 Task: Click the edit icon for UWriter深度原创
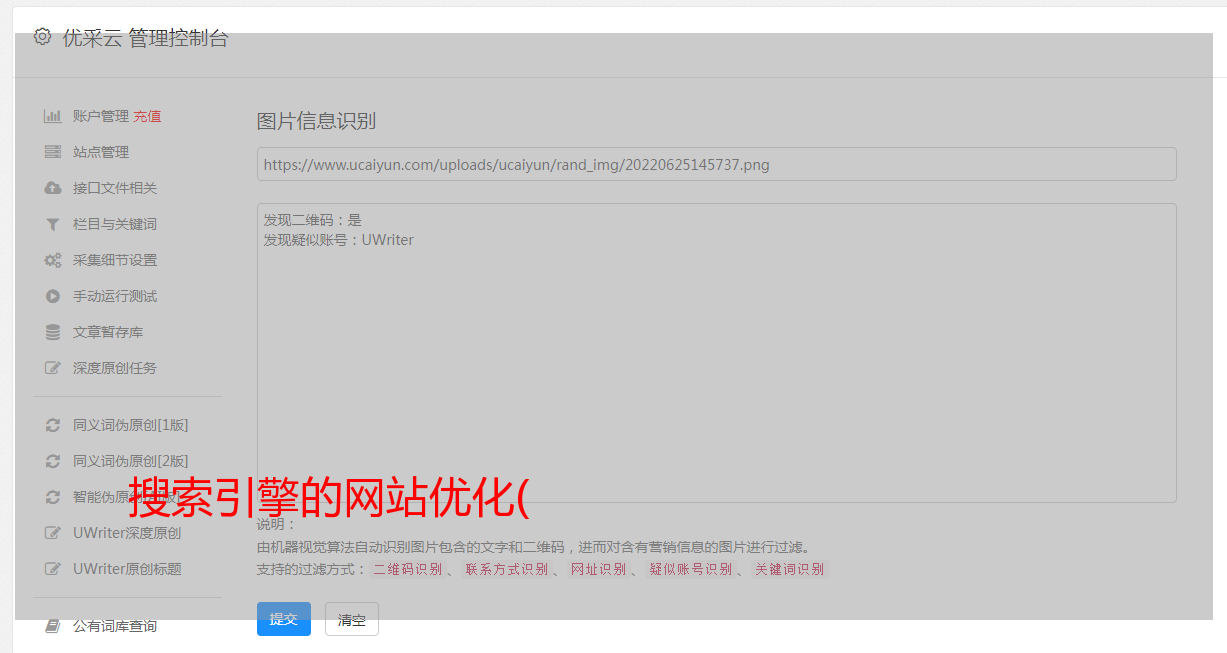coord(53,533)
